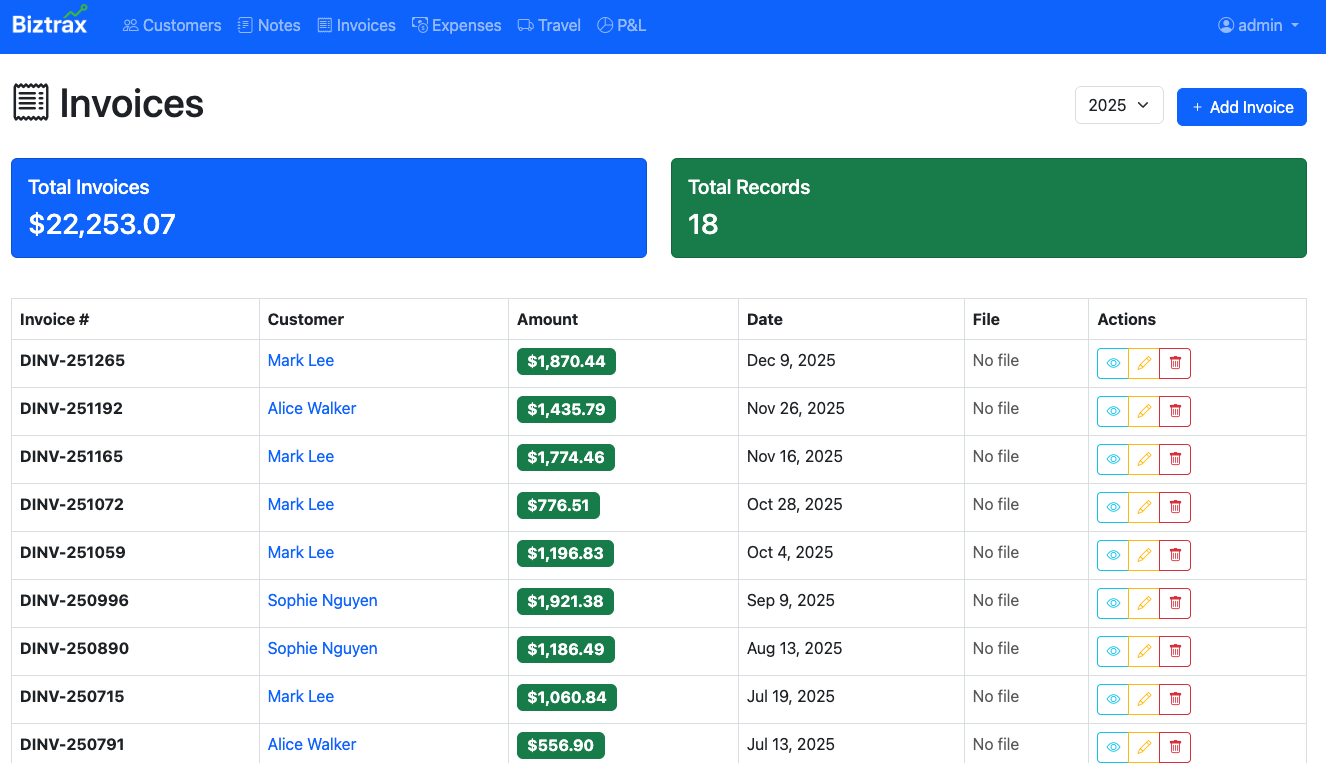This screenshot has width=1326, height=763.
Task: Delete invoice DINV-250996 using the trash icon
Action: pyautogui.click(x=1175, y=603)
